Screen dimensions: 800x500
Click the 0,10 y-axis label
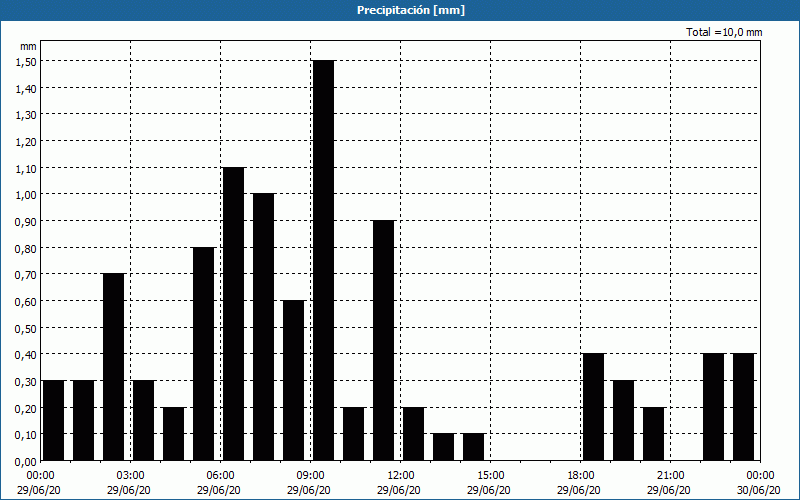[26, 435]
